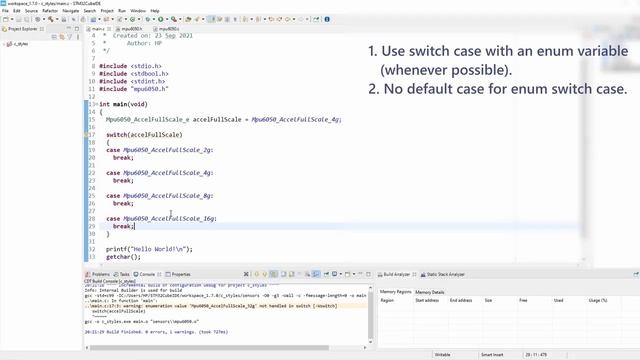Open the Project menu
The height and width of the screenshot is (360, 640).
(x=107, y=11)
